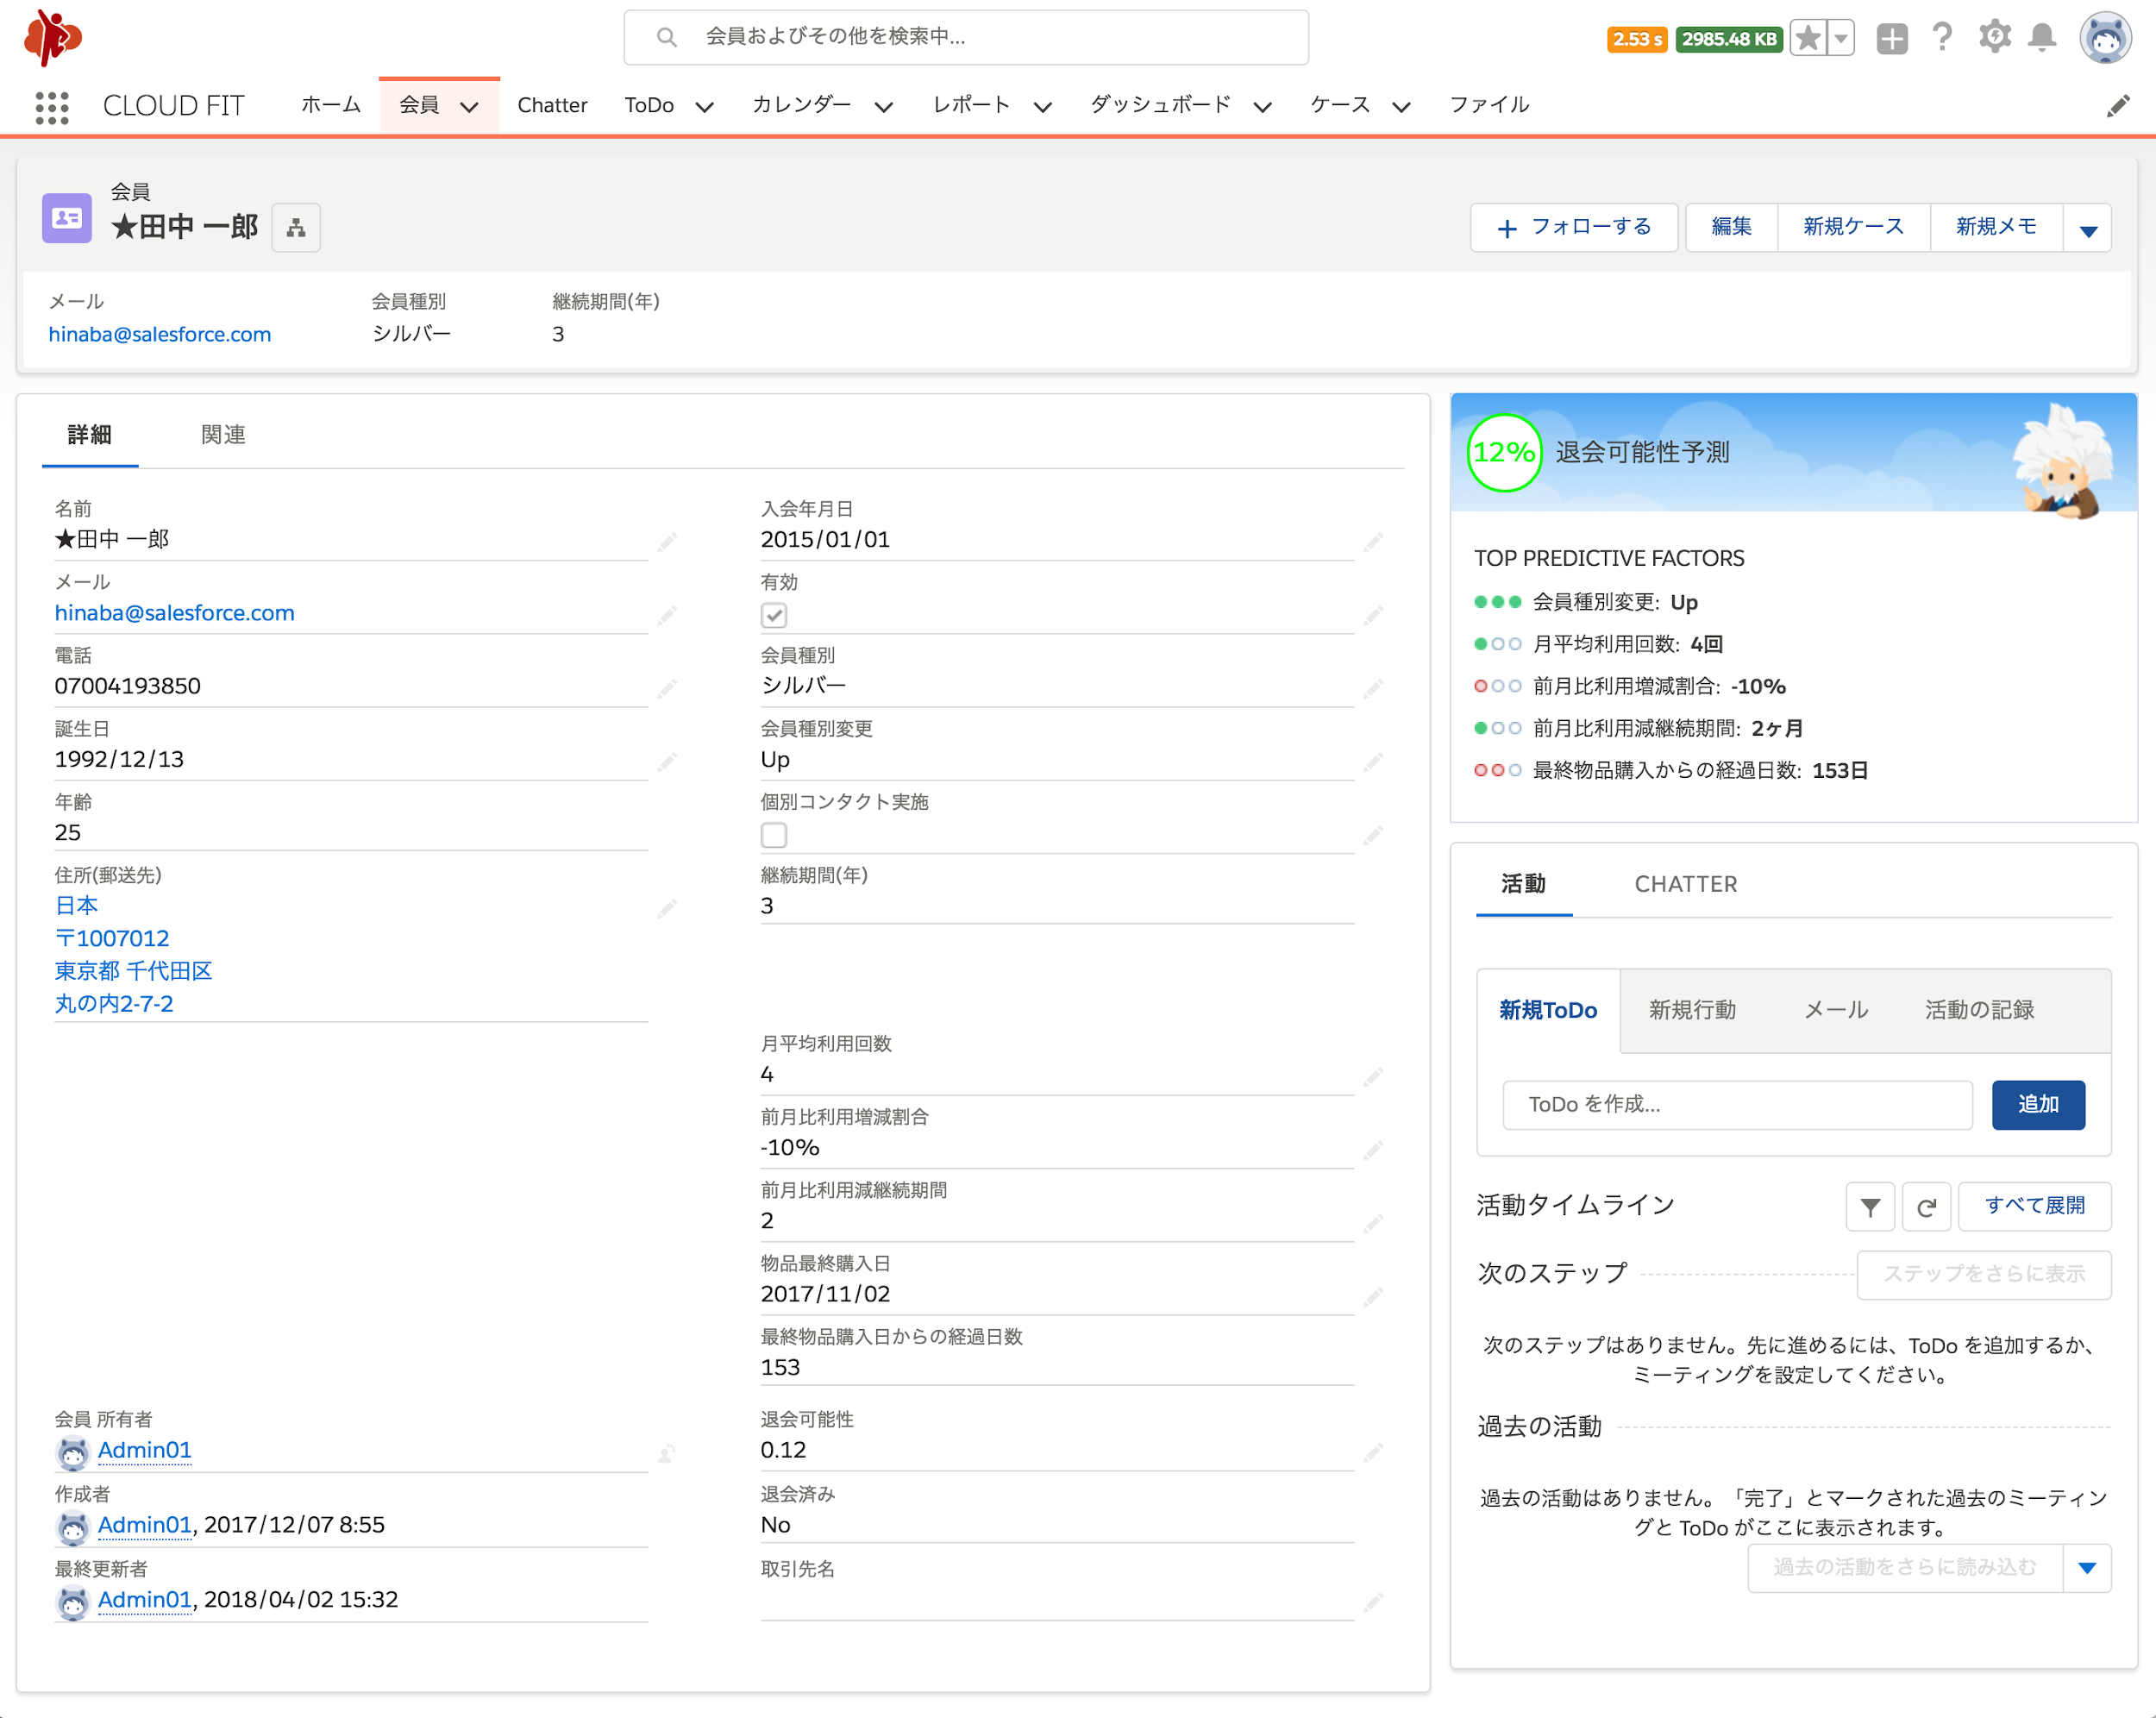The image size is (2156, 1718).
Task: Switch to the 関連 tab
Action: [x=223, y=435]
